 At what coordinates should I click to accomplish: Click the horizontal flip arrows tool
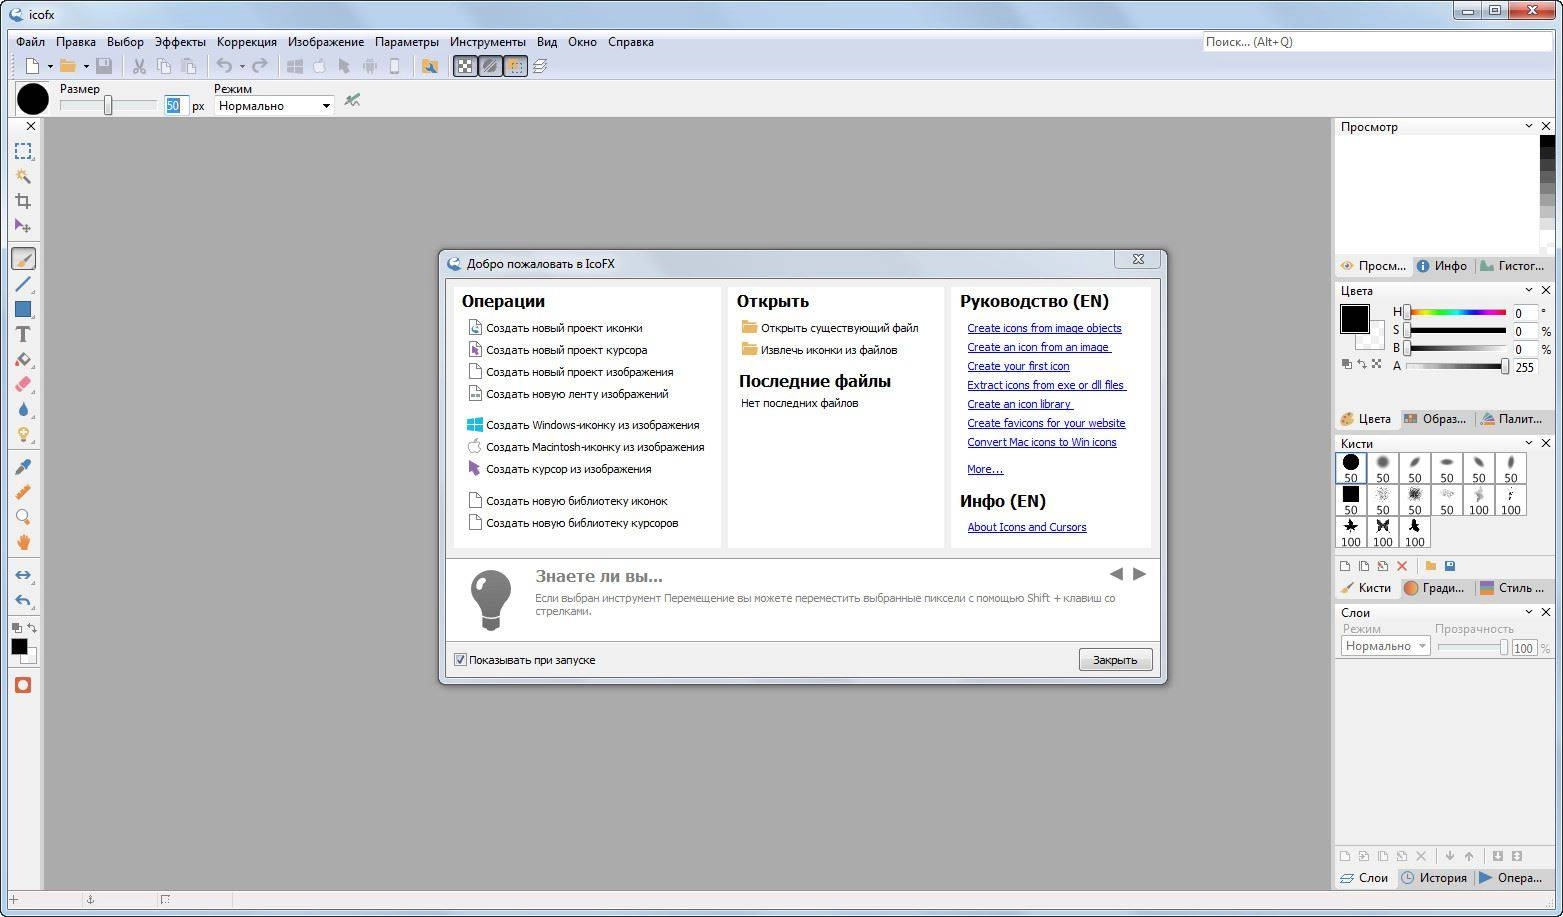click(x=23, y=575)
